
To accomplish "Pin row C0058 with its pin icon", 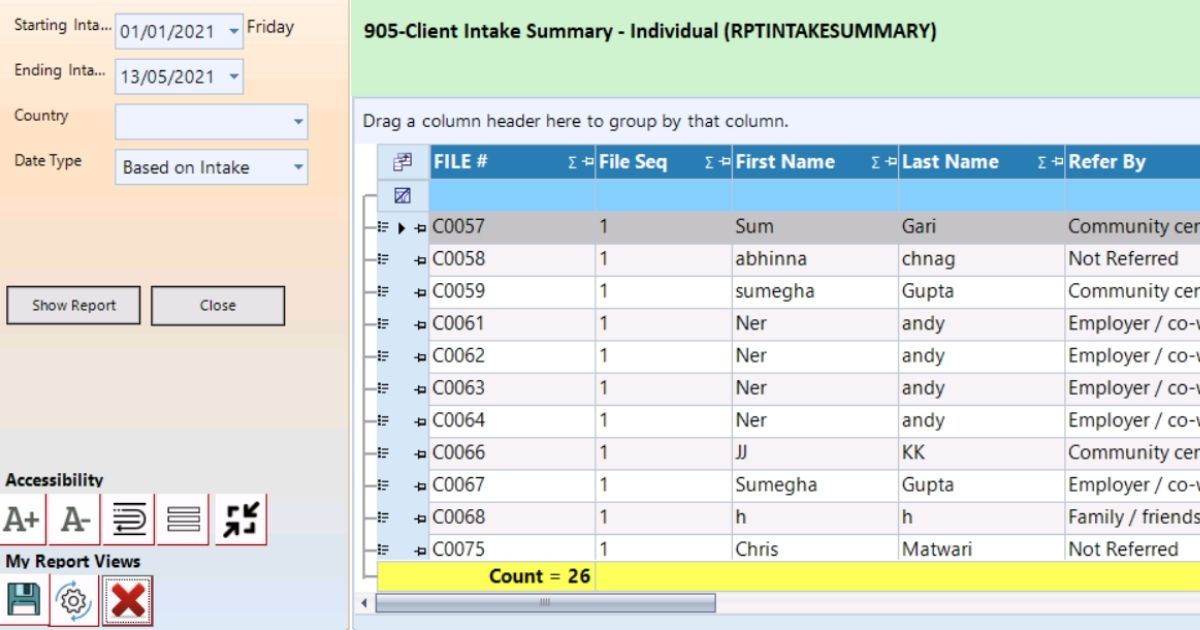I will (x=420, y=258).
